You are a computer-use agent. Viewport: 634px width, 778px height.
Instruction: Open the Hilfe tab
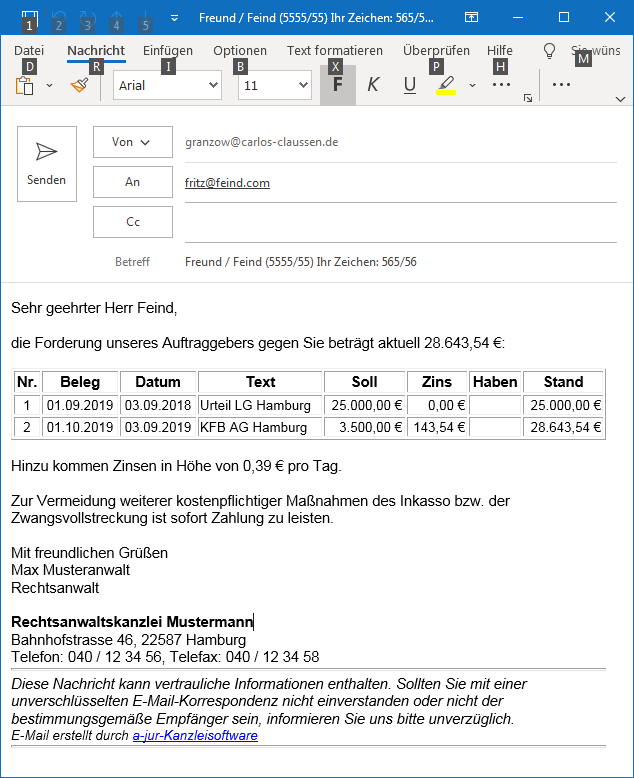click(x=500, y=51)
